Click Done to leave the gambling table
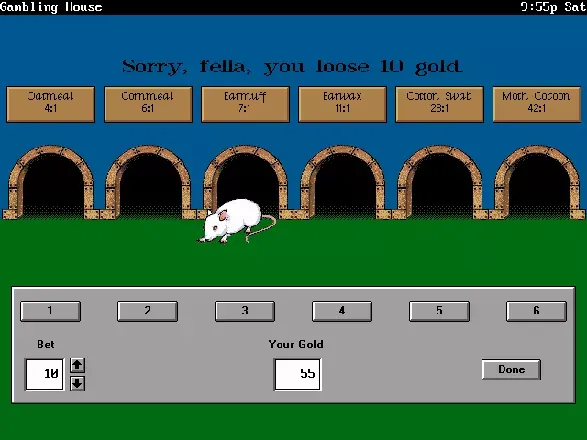Screen dimensions: 587x440 point(511,370)
